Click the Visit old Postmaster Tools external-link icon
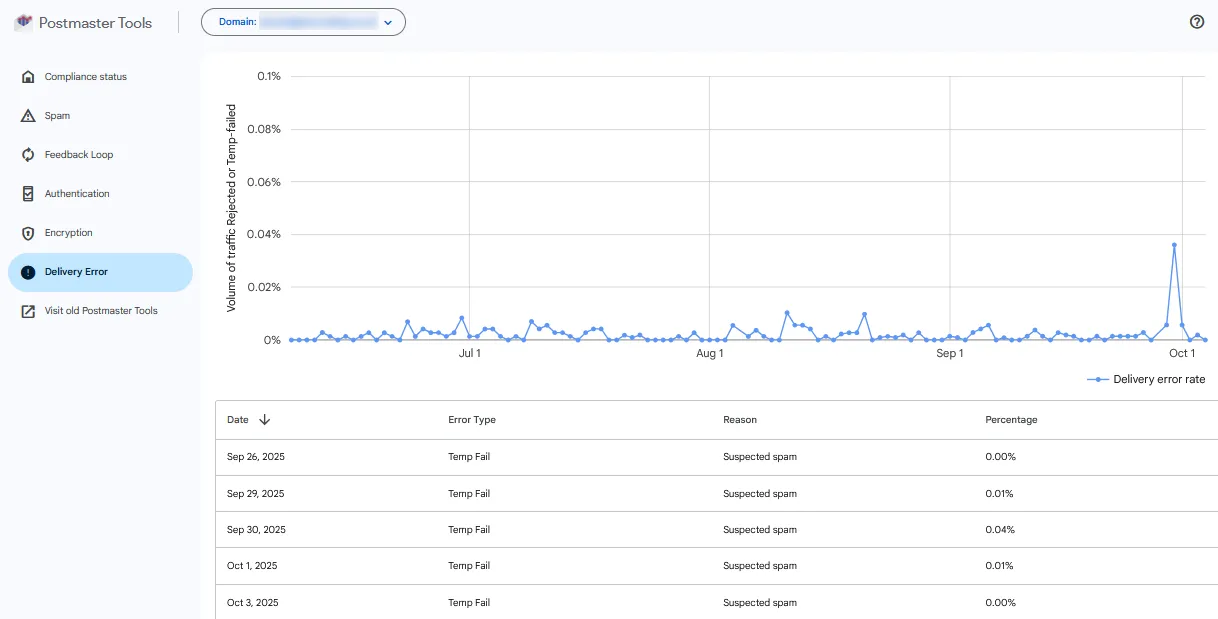Screen dimensions: 1218x619 pyautogui.click(x=28, y=311)
